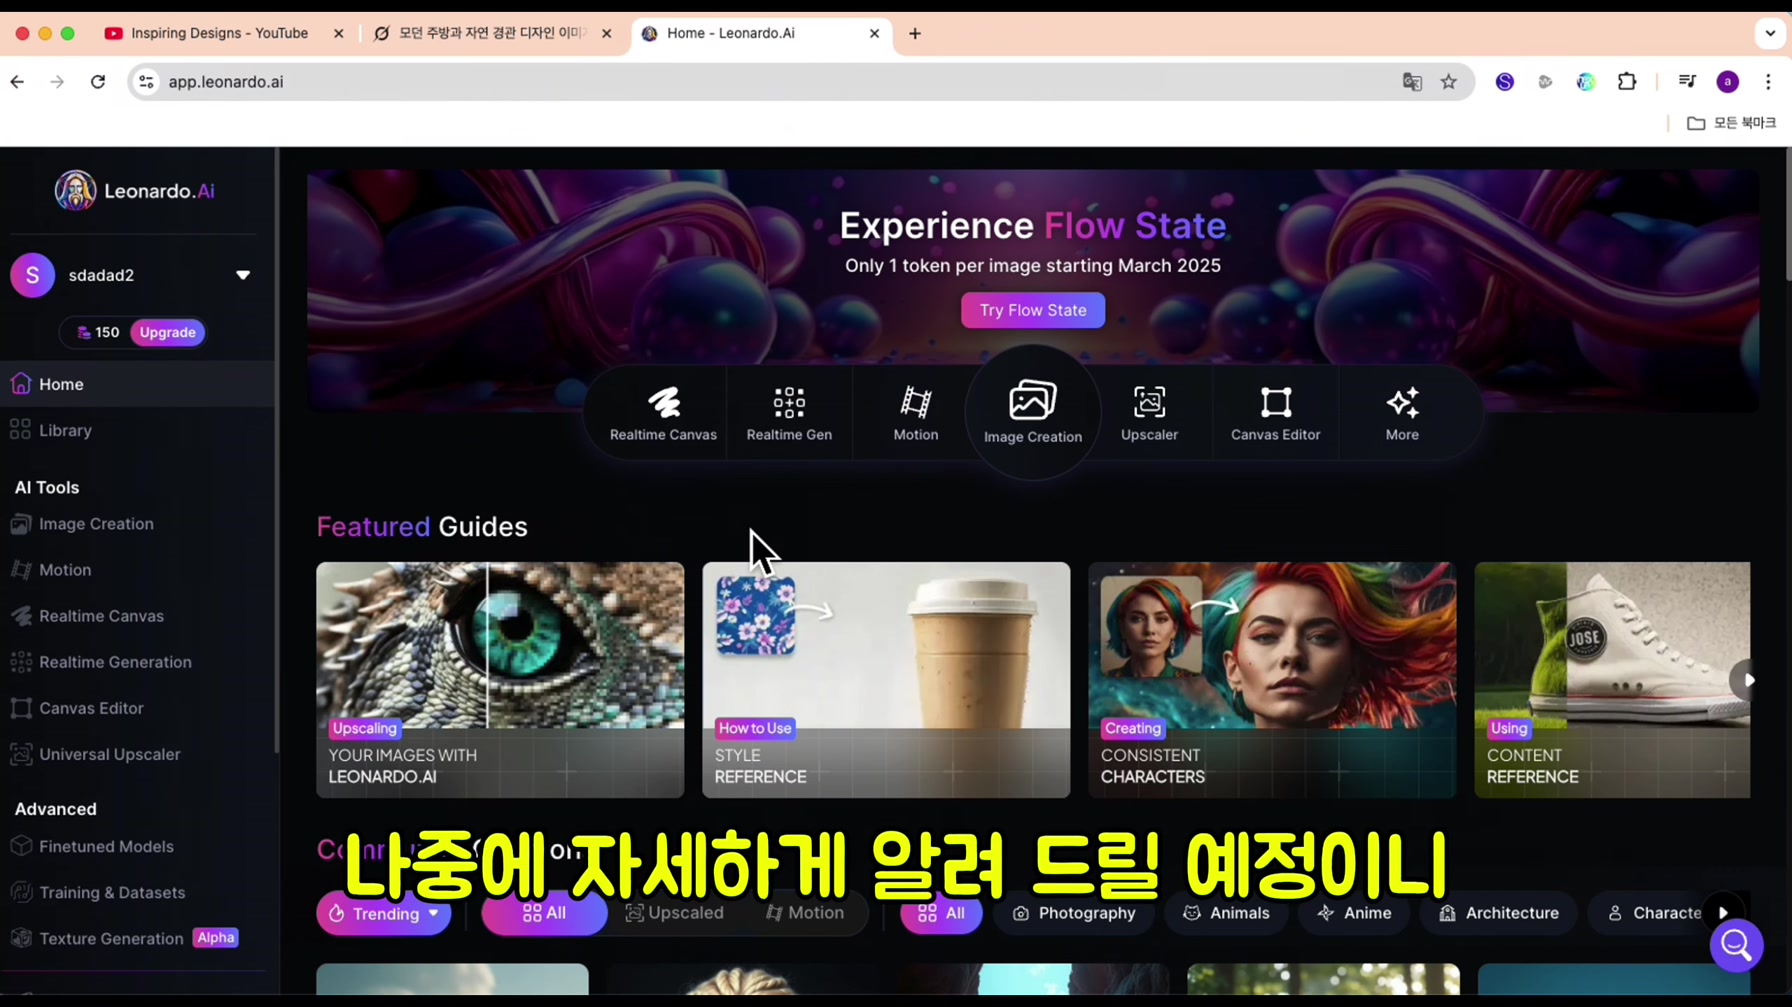Open the media control icon in toolbar
The width and height of the screenshot is (1792, 1007).
click(x=1687, y=82)
